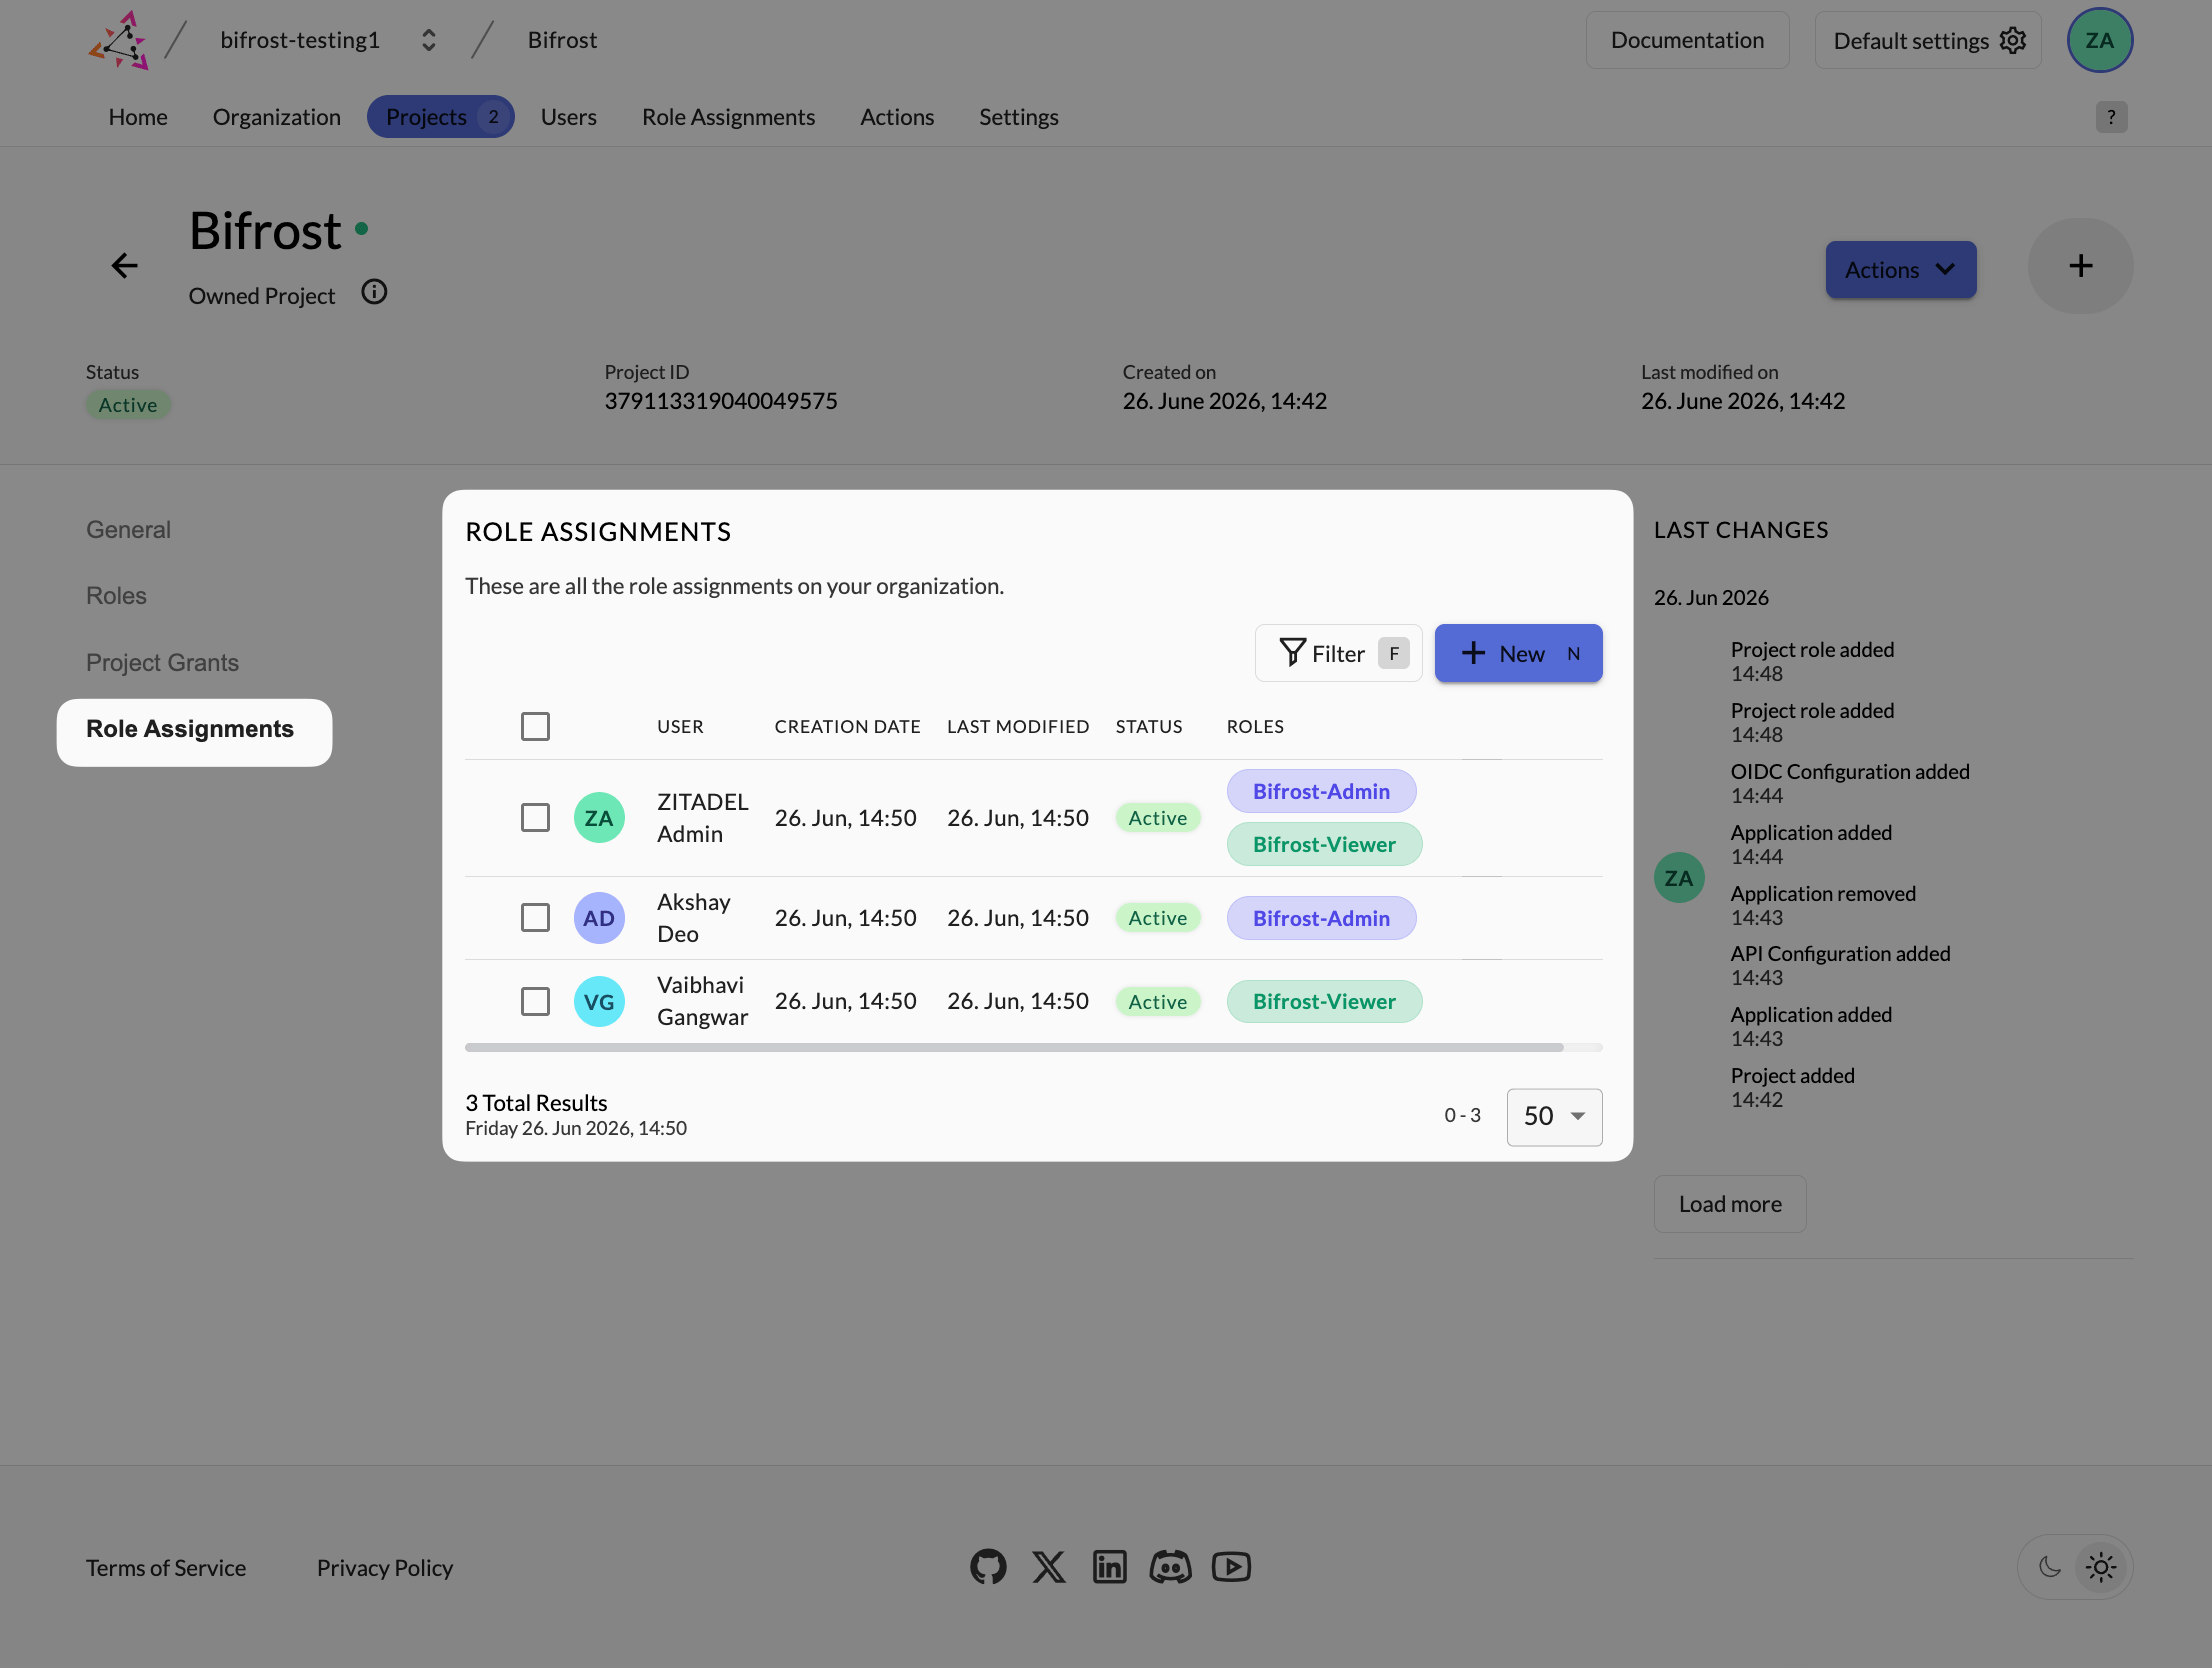Screen dimensions: 2212x1668
Task: Open the Home tab
Action: (138, 117)
